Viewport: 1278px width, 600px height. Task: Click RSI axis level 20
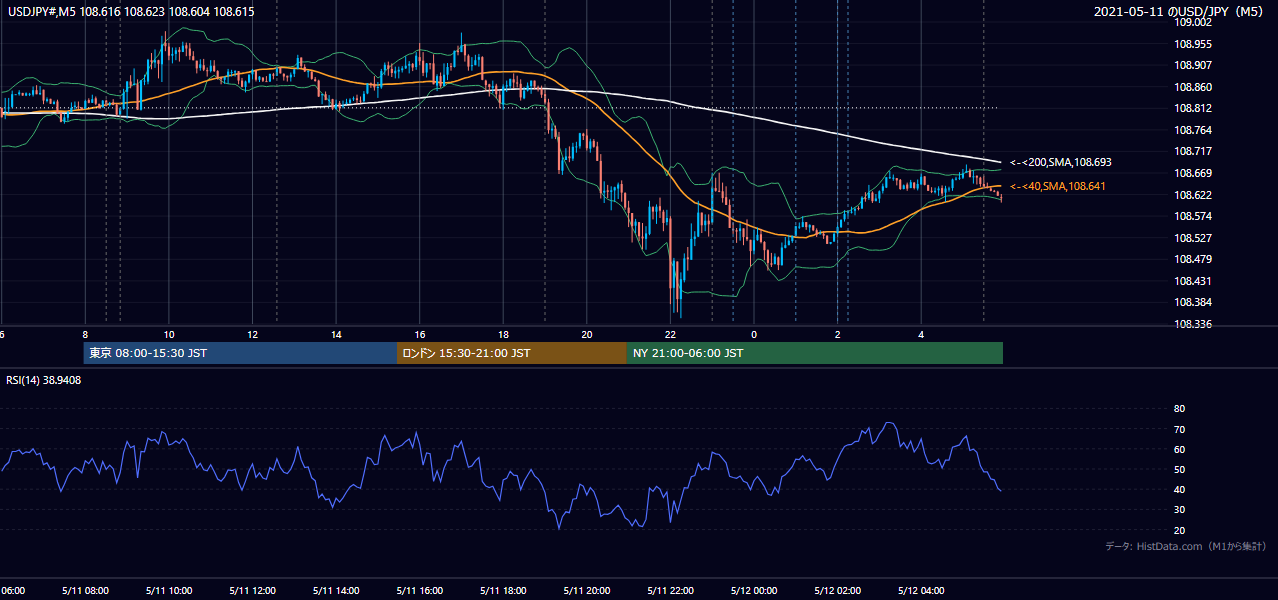(1179, 530)
